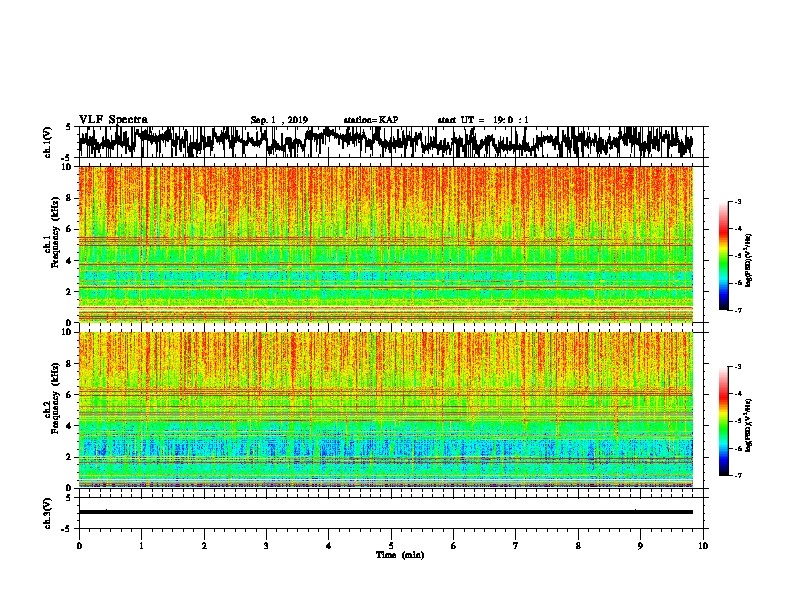The image size is (792, 612).
Task: Click time axis tick label "8"
Action: click(578, 546)
